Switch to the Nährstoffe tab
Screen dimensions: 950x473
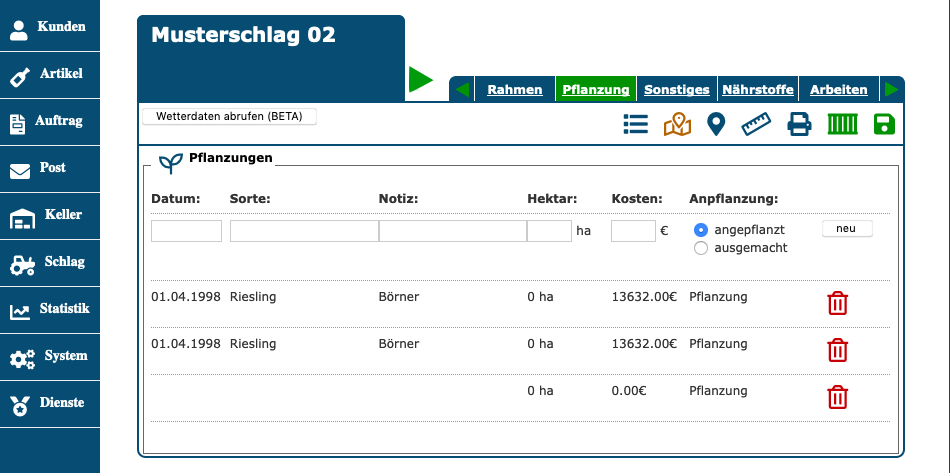point(757,89)
